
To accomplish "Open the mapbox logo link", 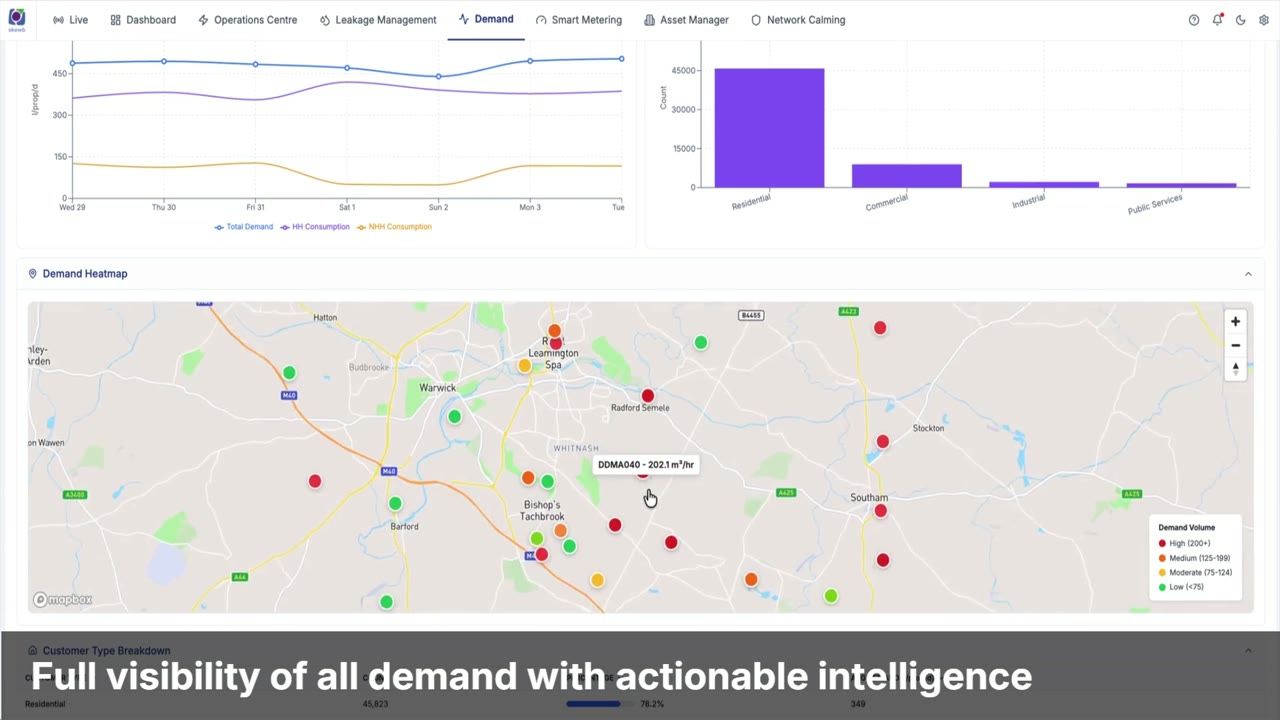I will click(63, 600).
